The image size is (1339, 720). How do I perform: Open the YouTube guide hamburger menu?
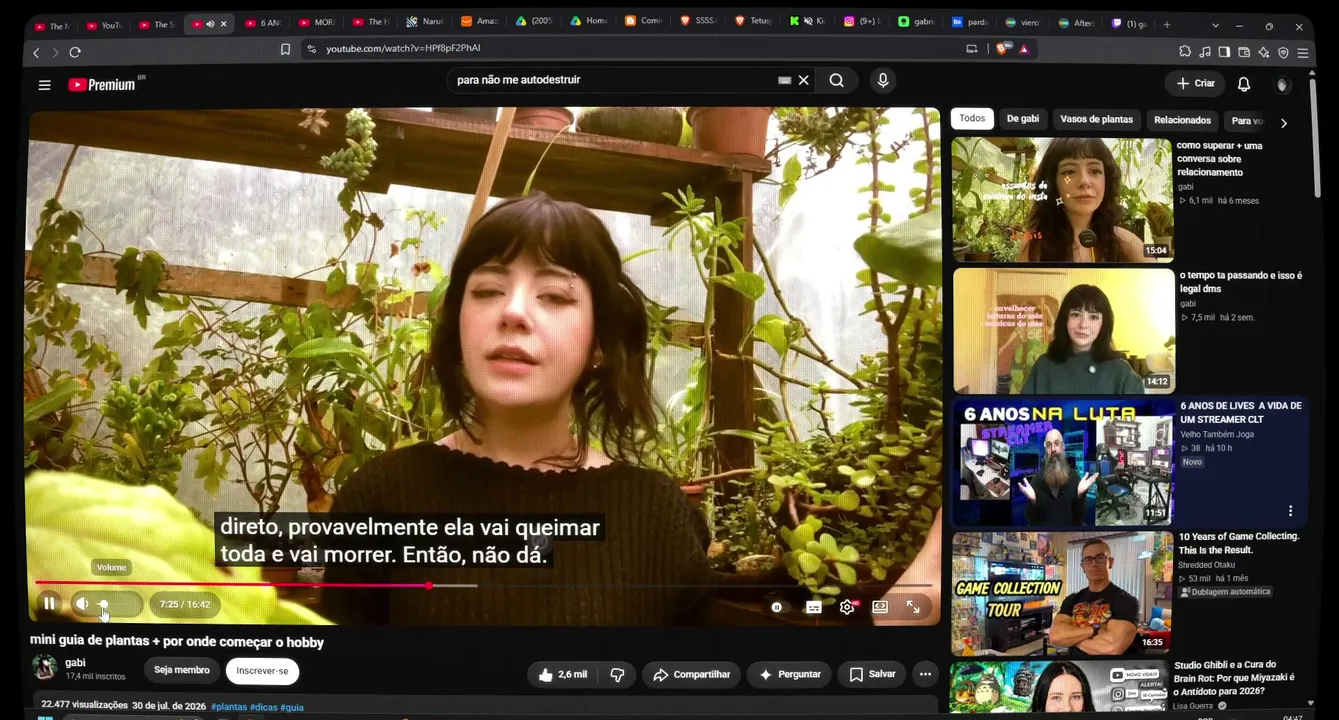[x=44, y=85]
